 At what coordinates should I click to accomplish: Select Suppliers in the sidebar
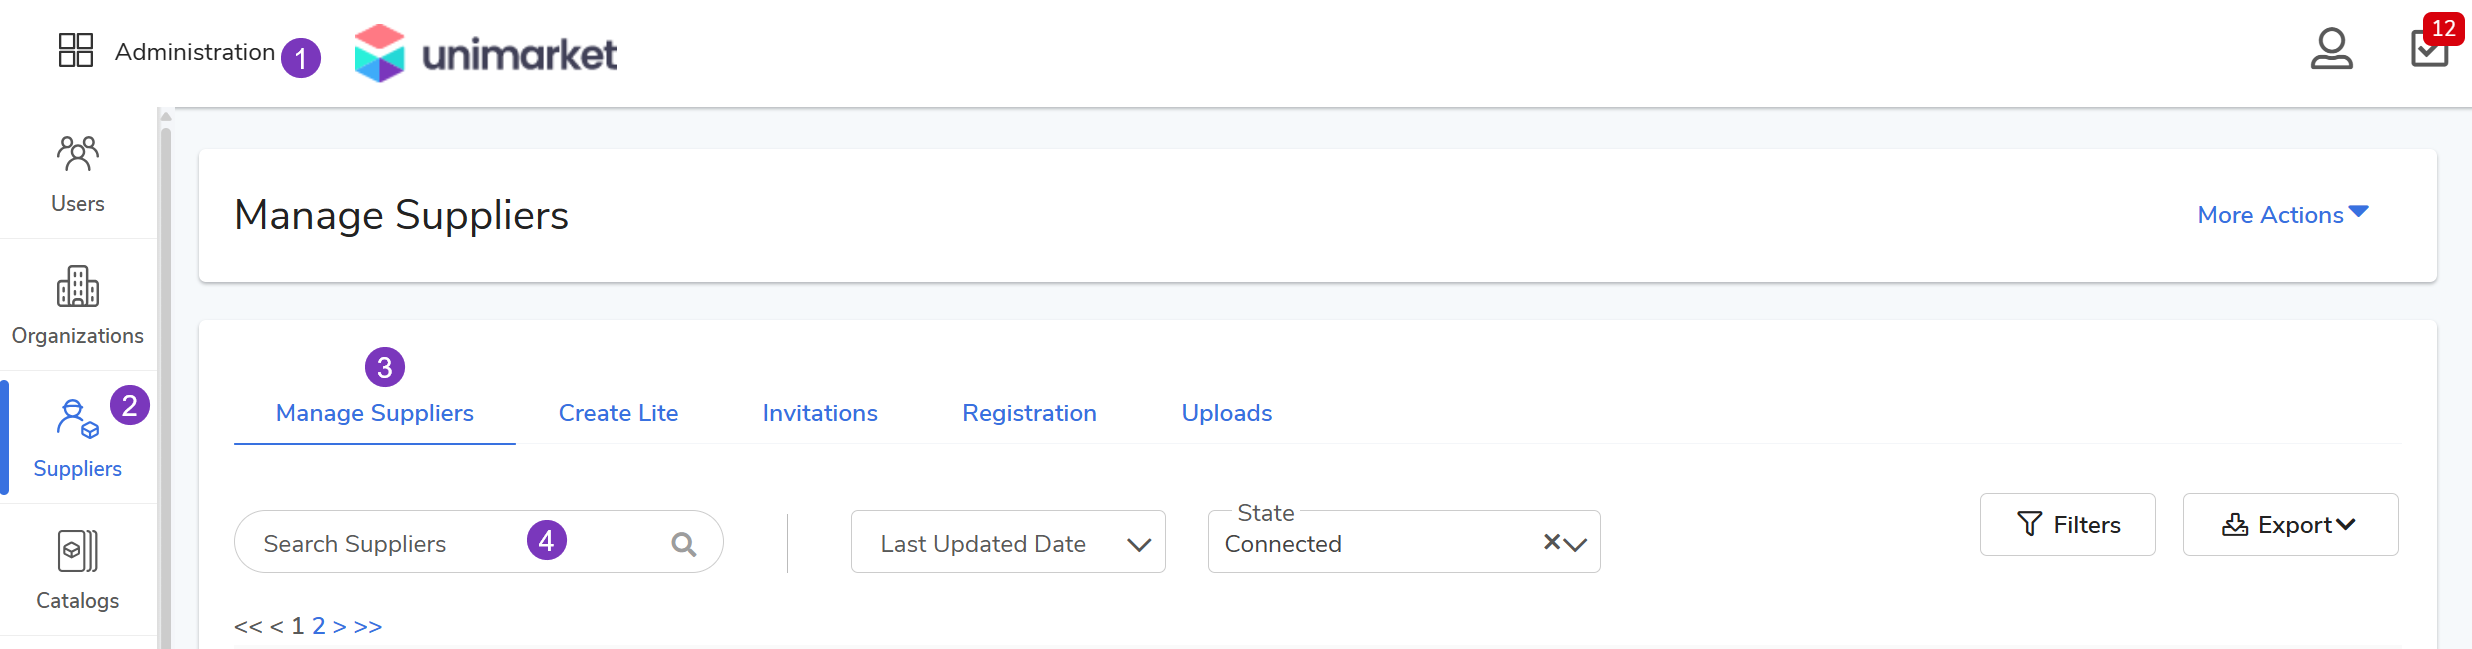point(78,438)
